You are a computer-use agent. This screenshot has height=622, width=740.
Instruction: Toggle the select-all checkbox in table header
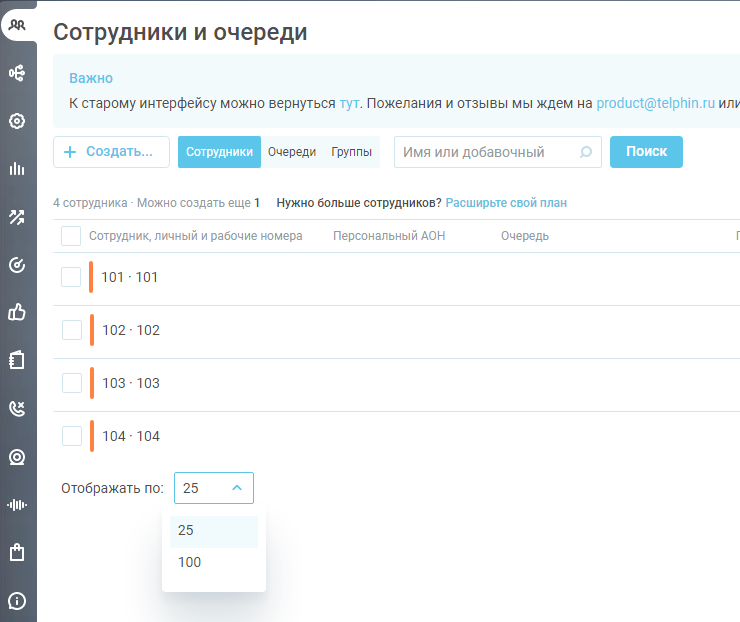click(71, 236)
